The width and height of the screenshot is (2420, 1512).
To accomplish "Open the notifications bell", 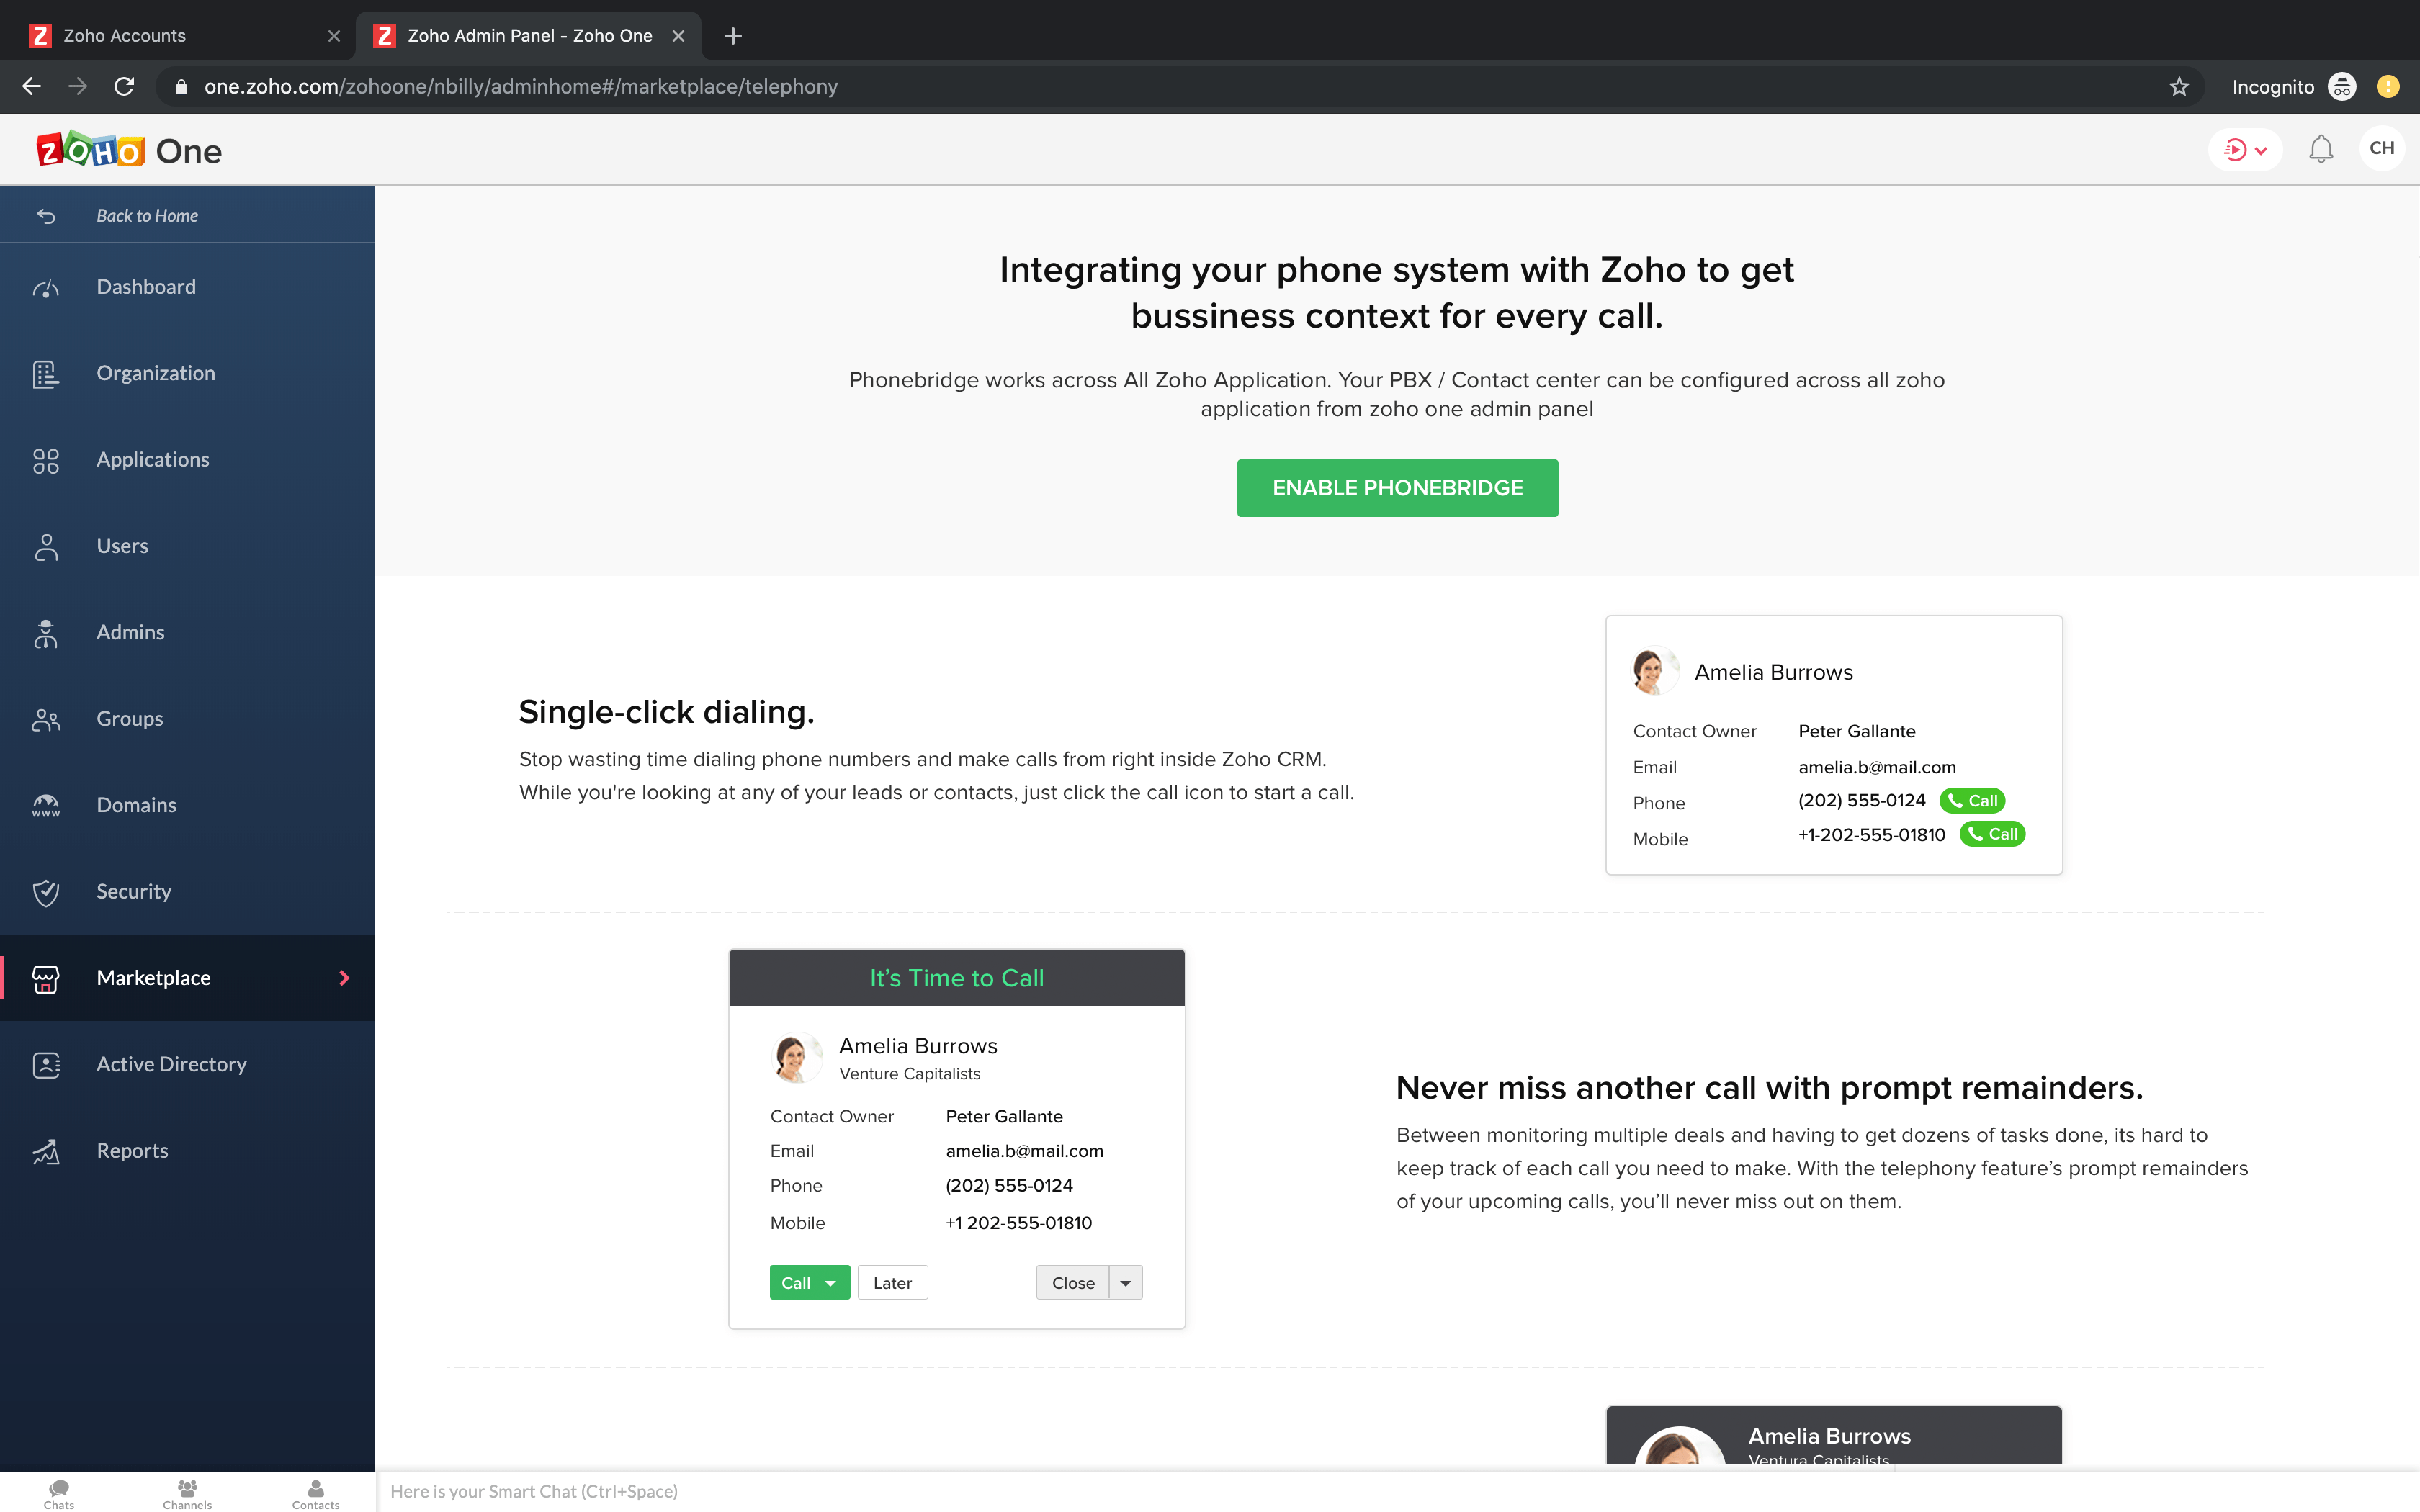I will 2321,148.
